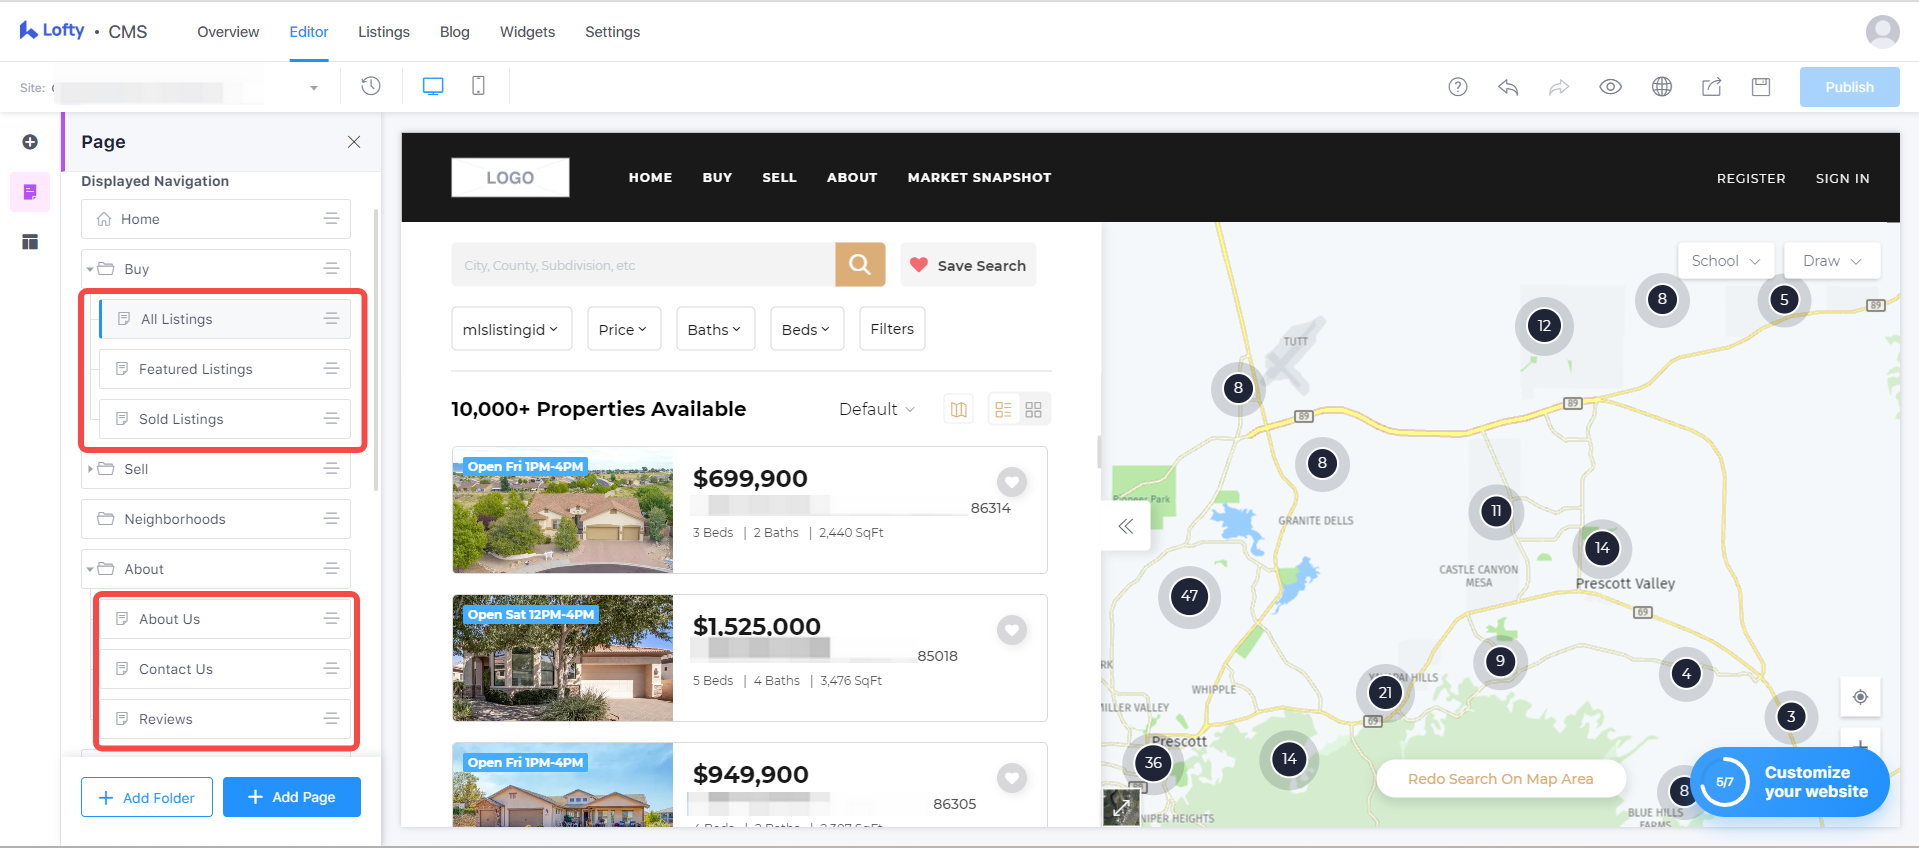Image resolution: width=1919 pixels, height=848 pixels.
Task: Save the page with disk icon
Action: coord(1761,87)
